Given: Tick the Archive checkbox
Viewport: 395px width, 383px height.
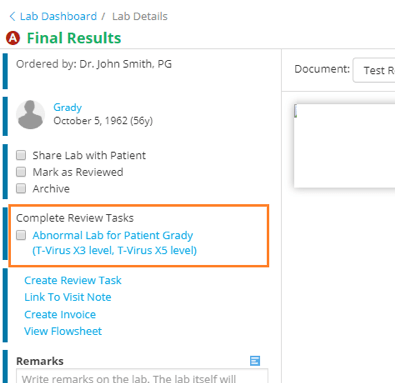Looking at the screenshot, I should coord(21,189).
